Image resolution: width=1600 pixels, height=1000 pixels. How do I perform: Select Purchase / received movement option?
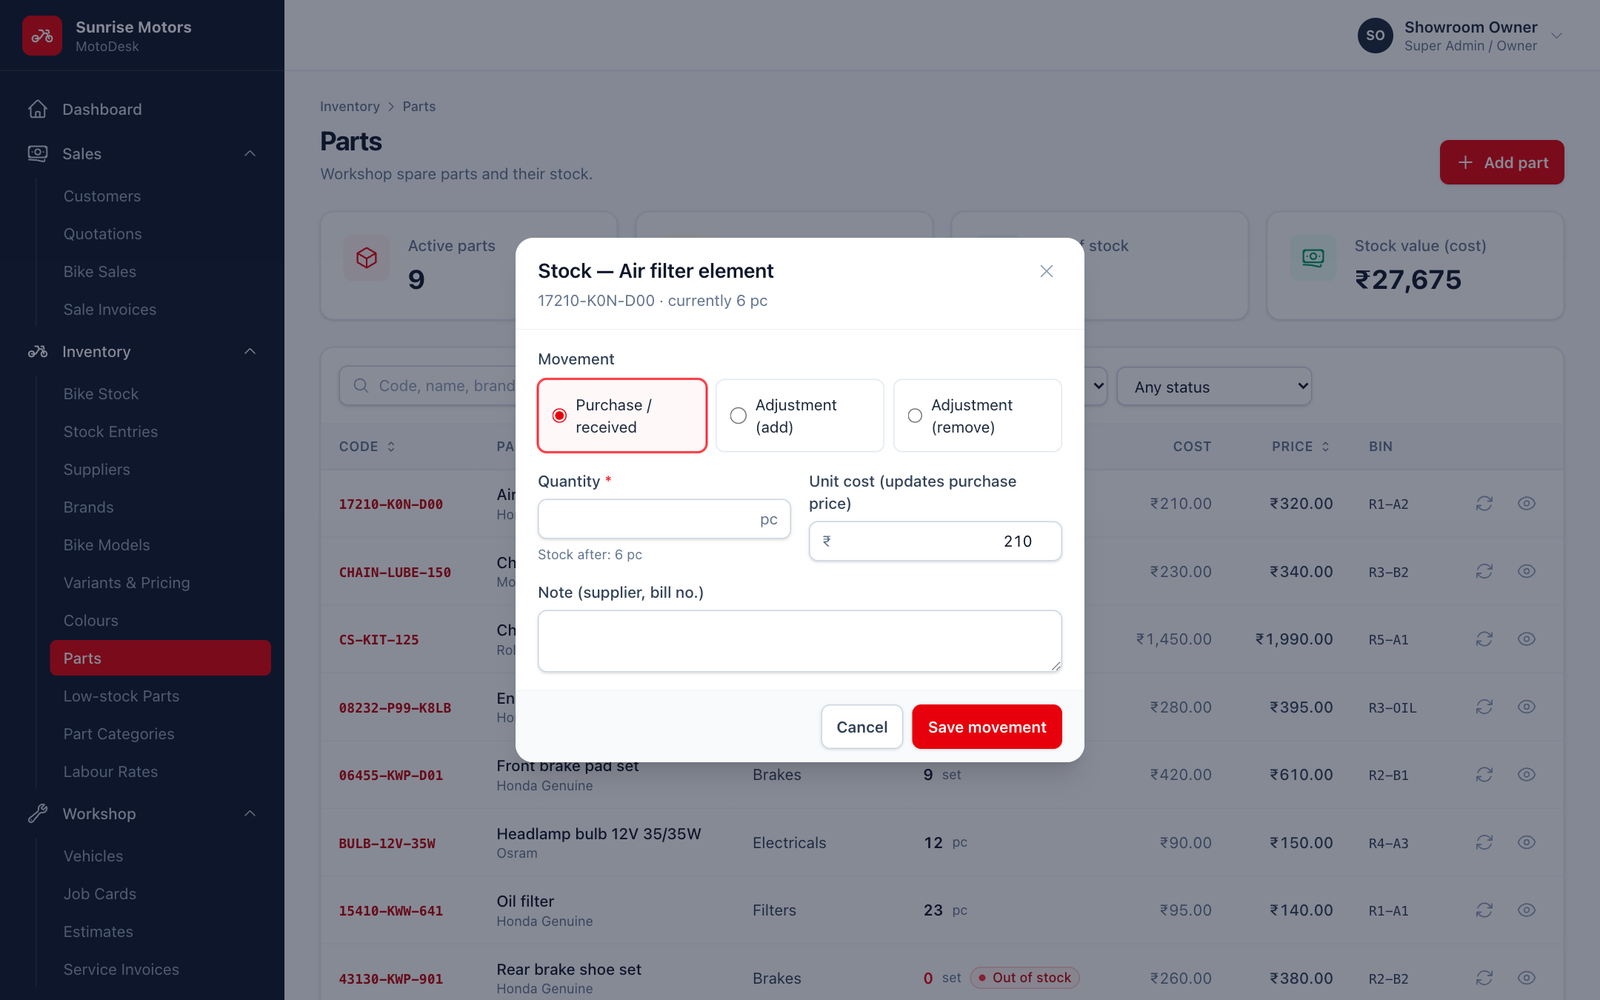[622, 416]
